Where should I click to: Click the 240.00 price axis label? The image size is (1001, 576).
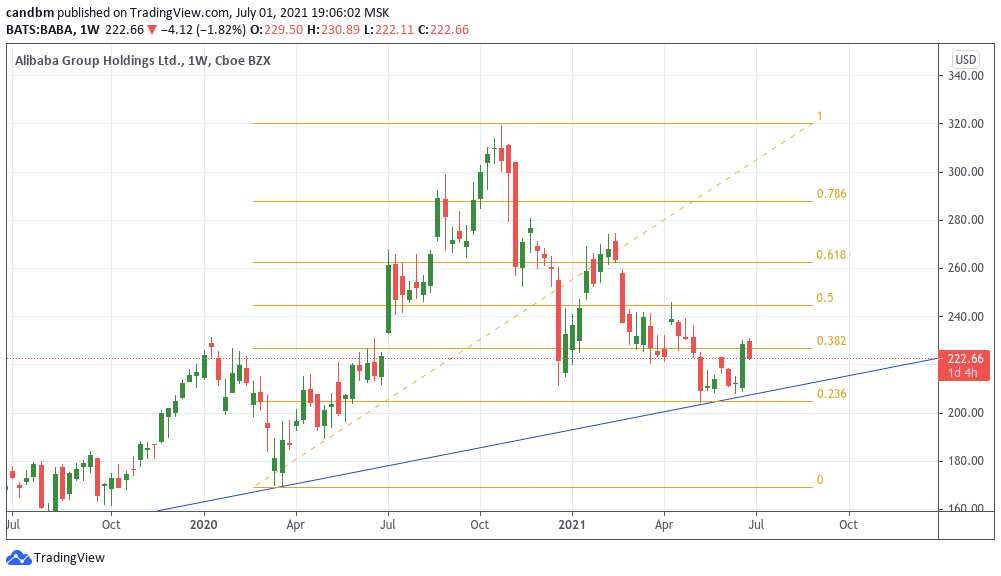point(965,317)
